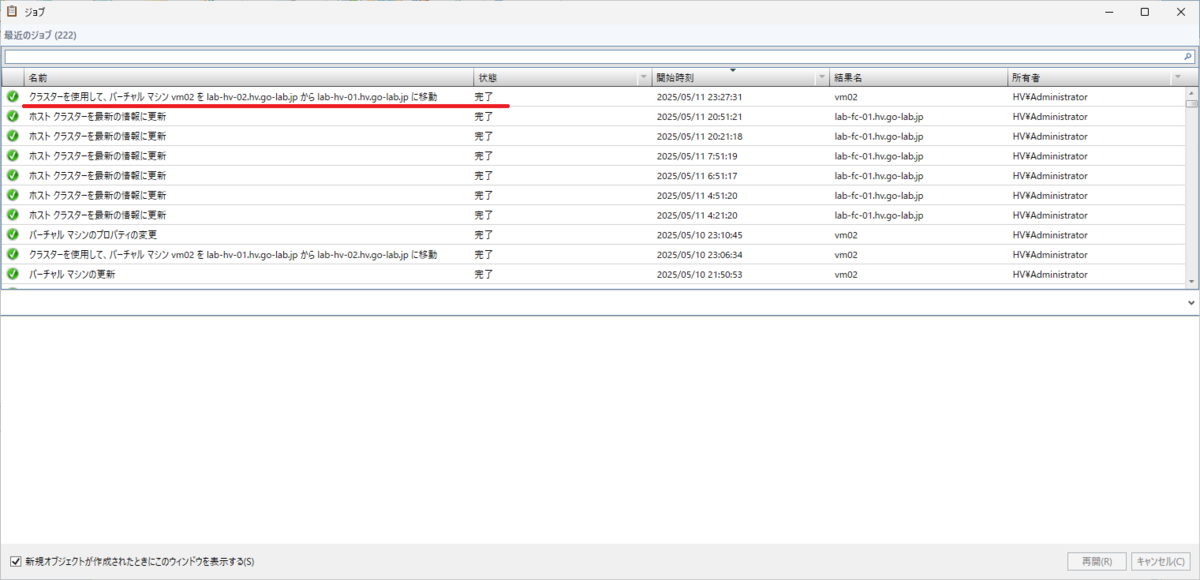Image resolution: width=1200 pixels, height=580 pixels.
Task: Open the 状態 column filter dropdown
Action: 643,77
